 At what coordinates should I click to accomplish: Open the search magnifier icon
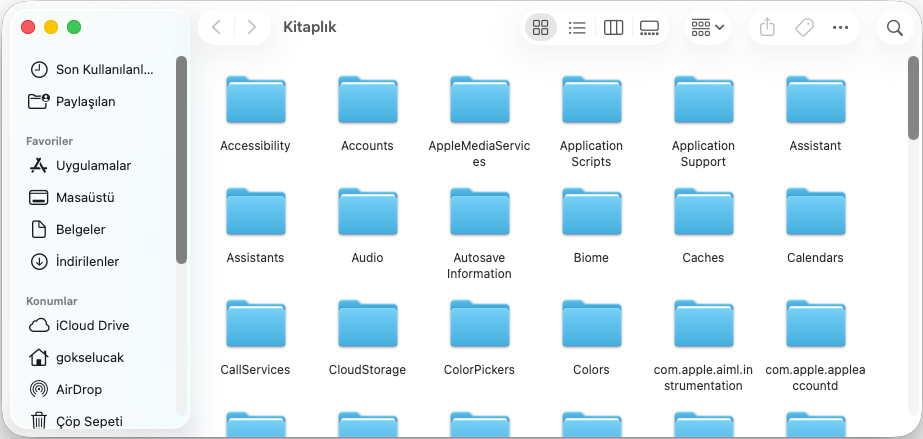pos(894,28)
